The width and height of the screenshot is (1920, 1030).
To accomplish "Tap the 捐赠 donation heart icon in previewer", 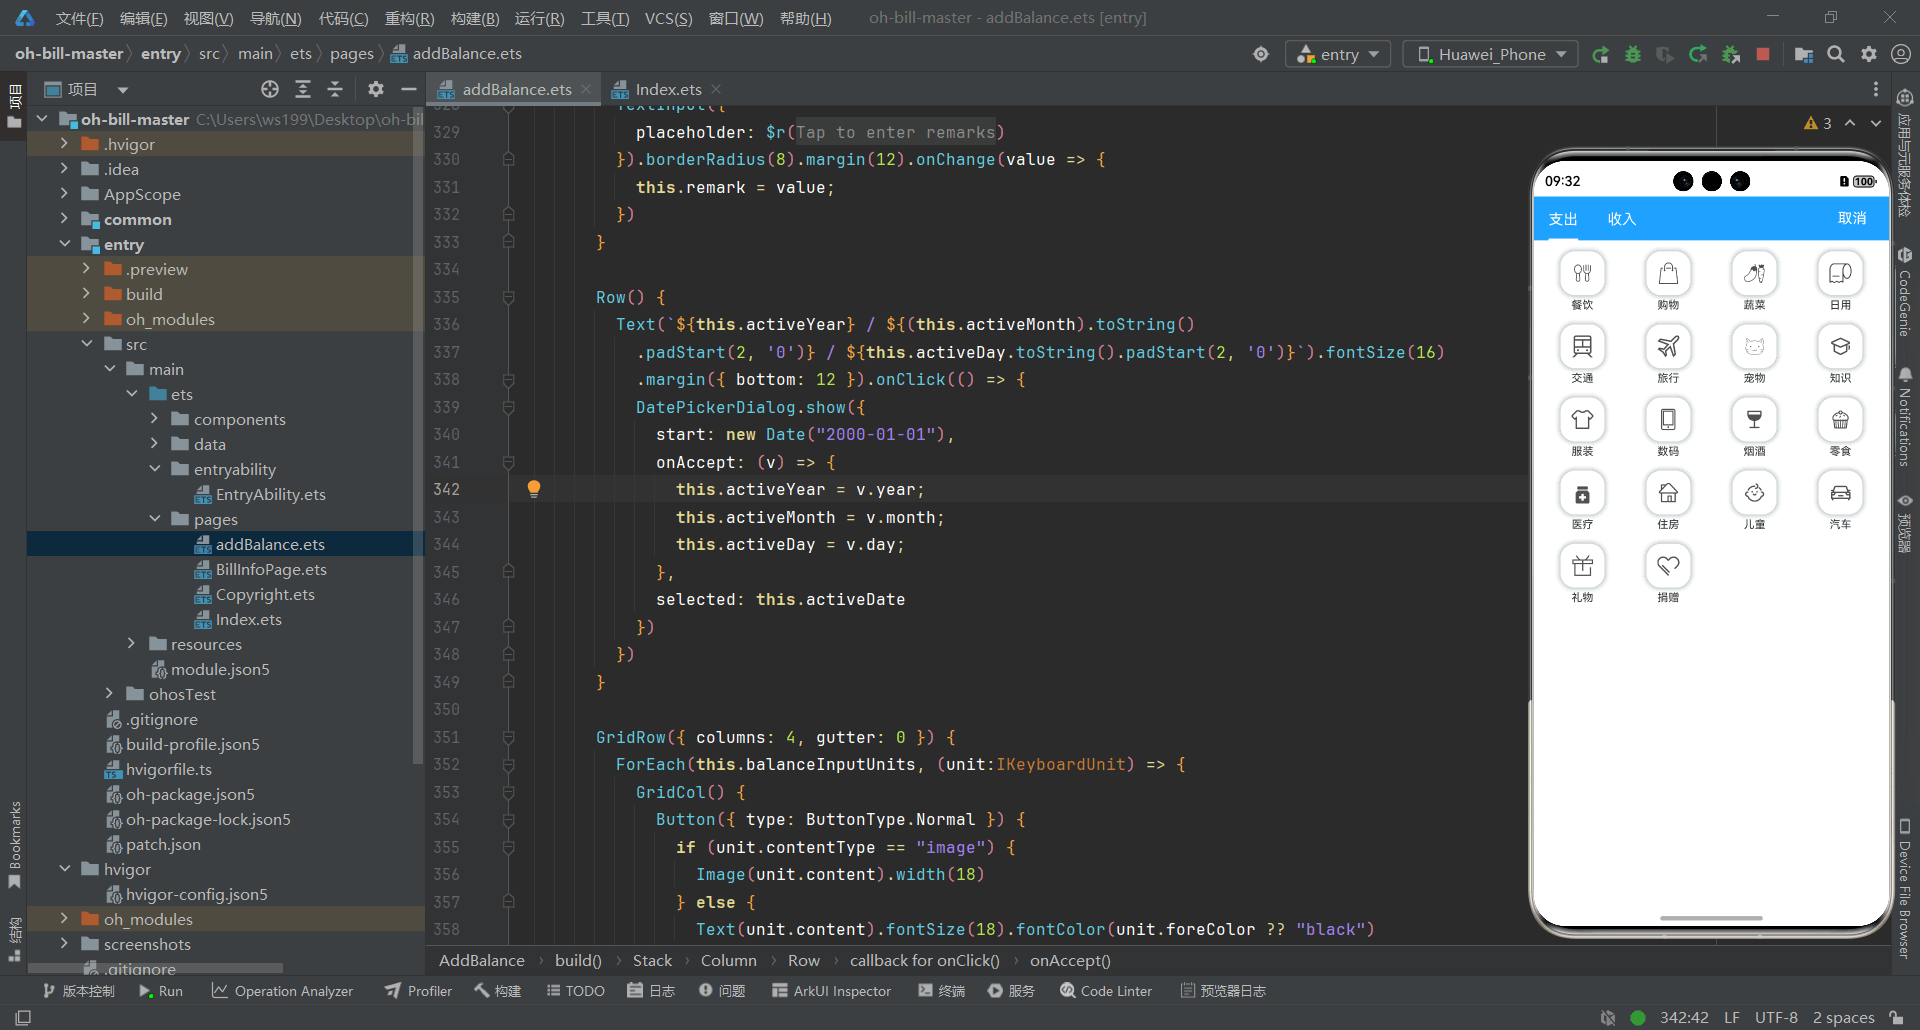I will pos(1668,565).
